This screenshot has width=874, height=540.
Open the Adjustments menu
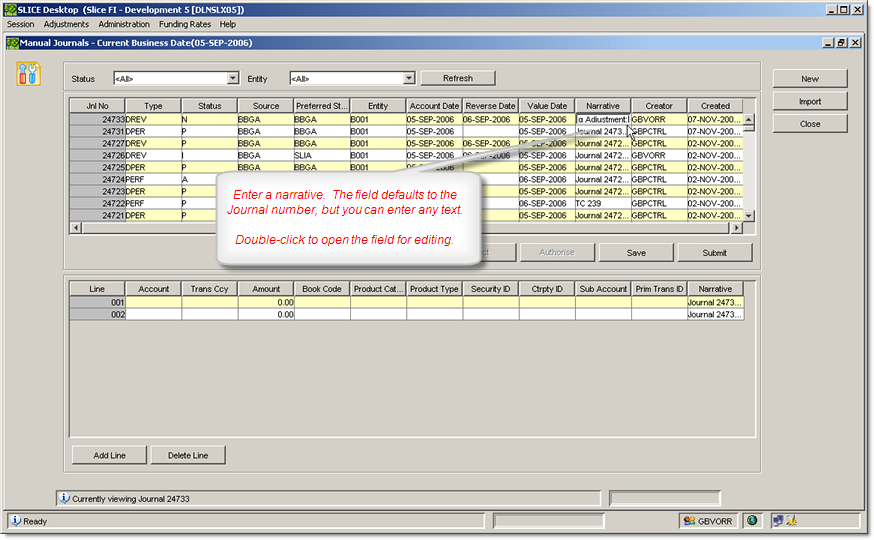point(66,24)
